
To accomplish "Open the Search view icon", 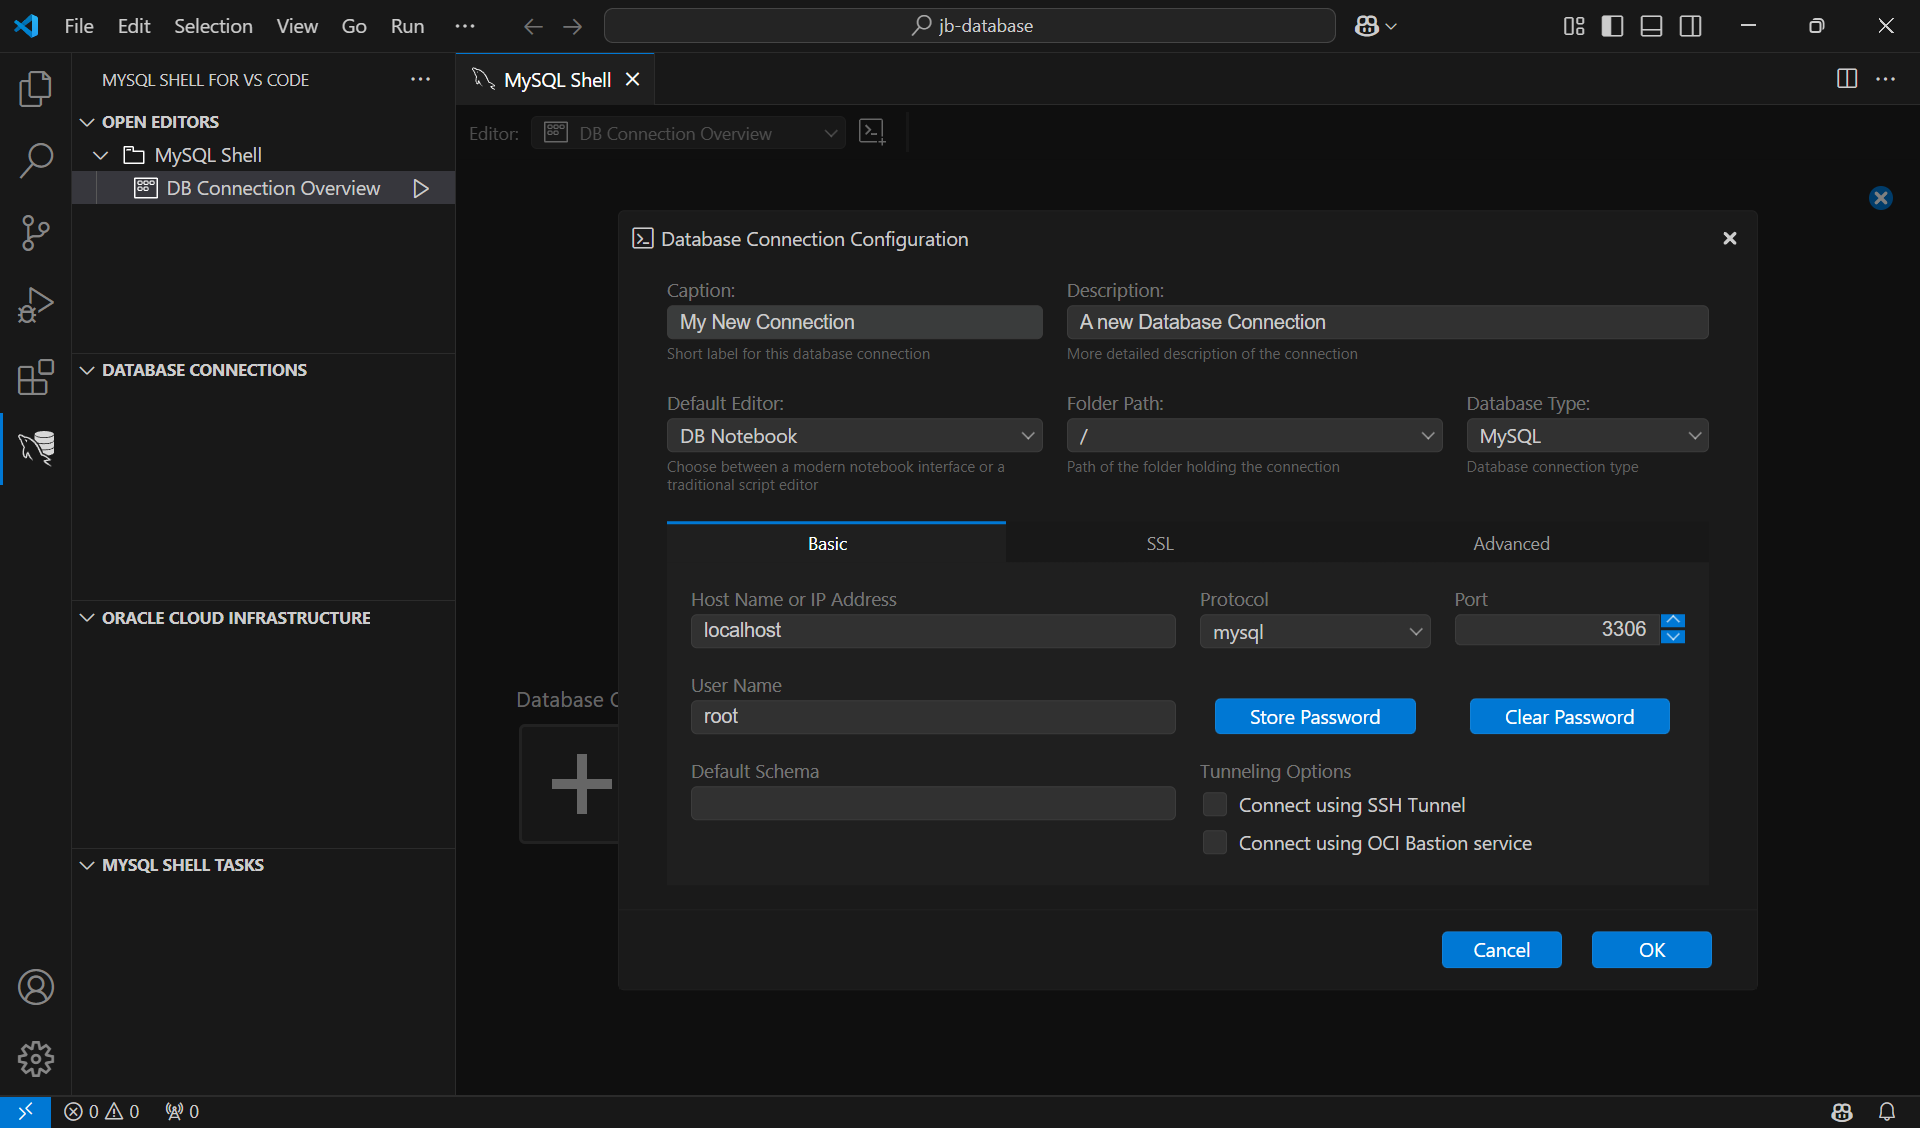I will 36,160.
